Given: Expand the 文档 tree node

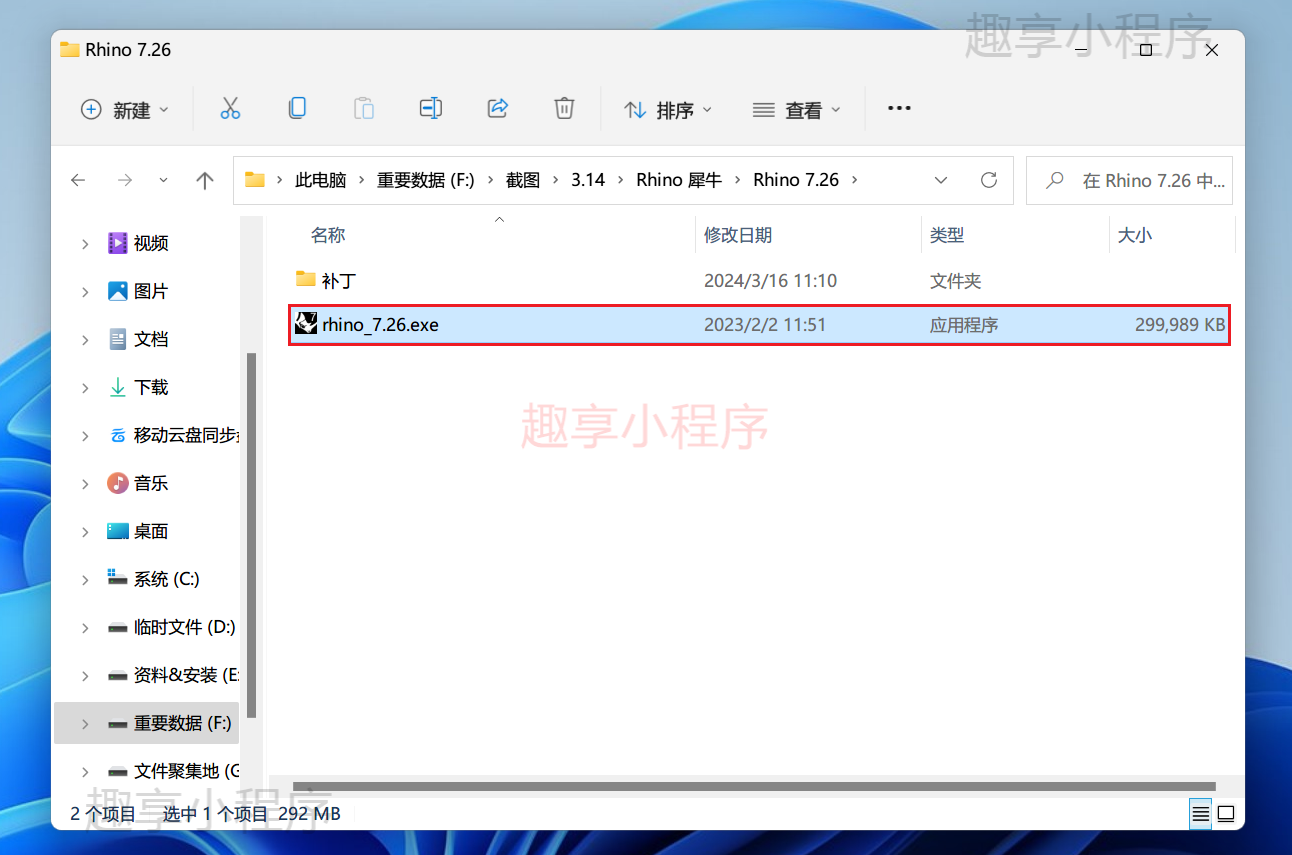Looking at the screenshot, I should pos(85,339).
